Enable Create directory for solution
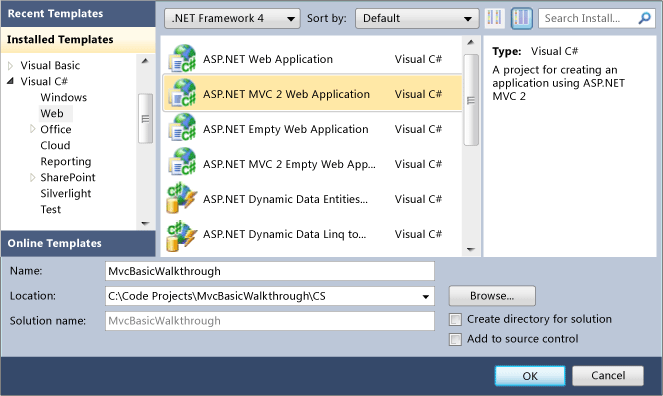 (x=455, y=320)
